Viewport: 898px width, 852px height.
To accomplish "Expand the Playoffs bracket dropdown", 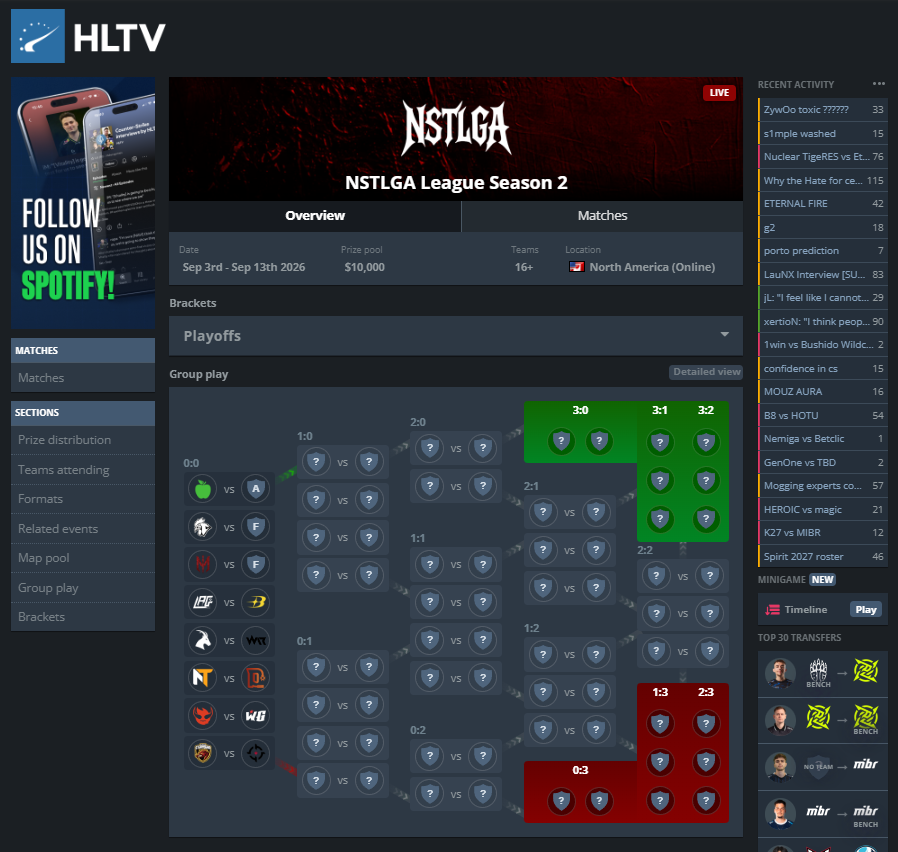I will coord(456,336).
